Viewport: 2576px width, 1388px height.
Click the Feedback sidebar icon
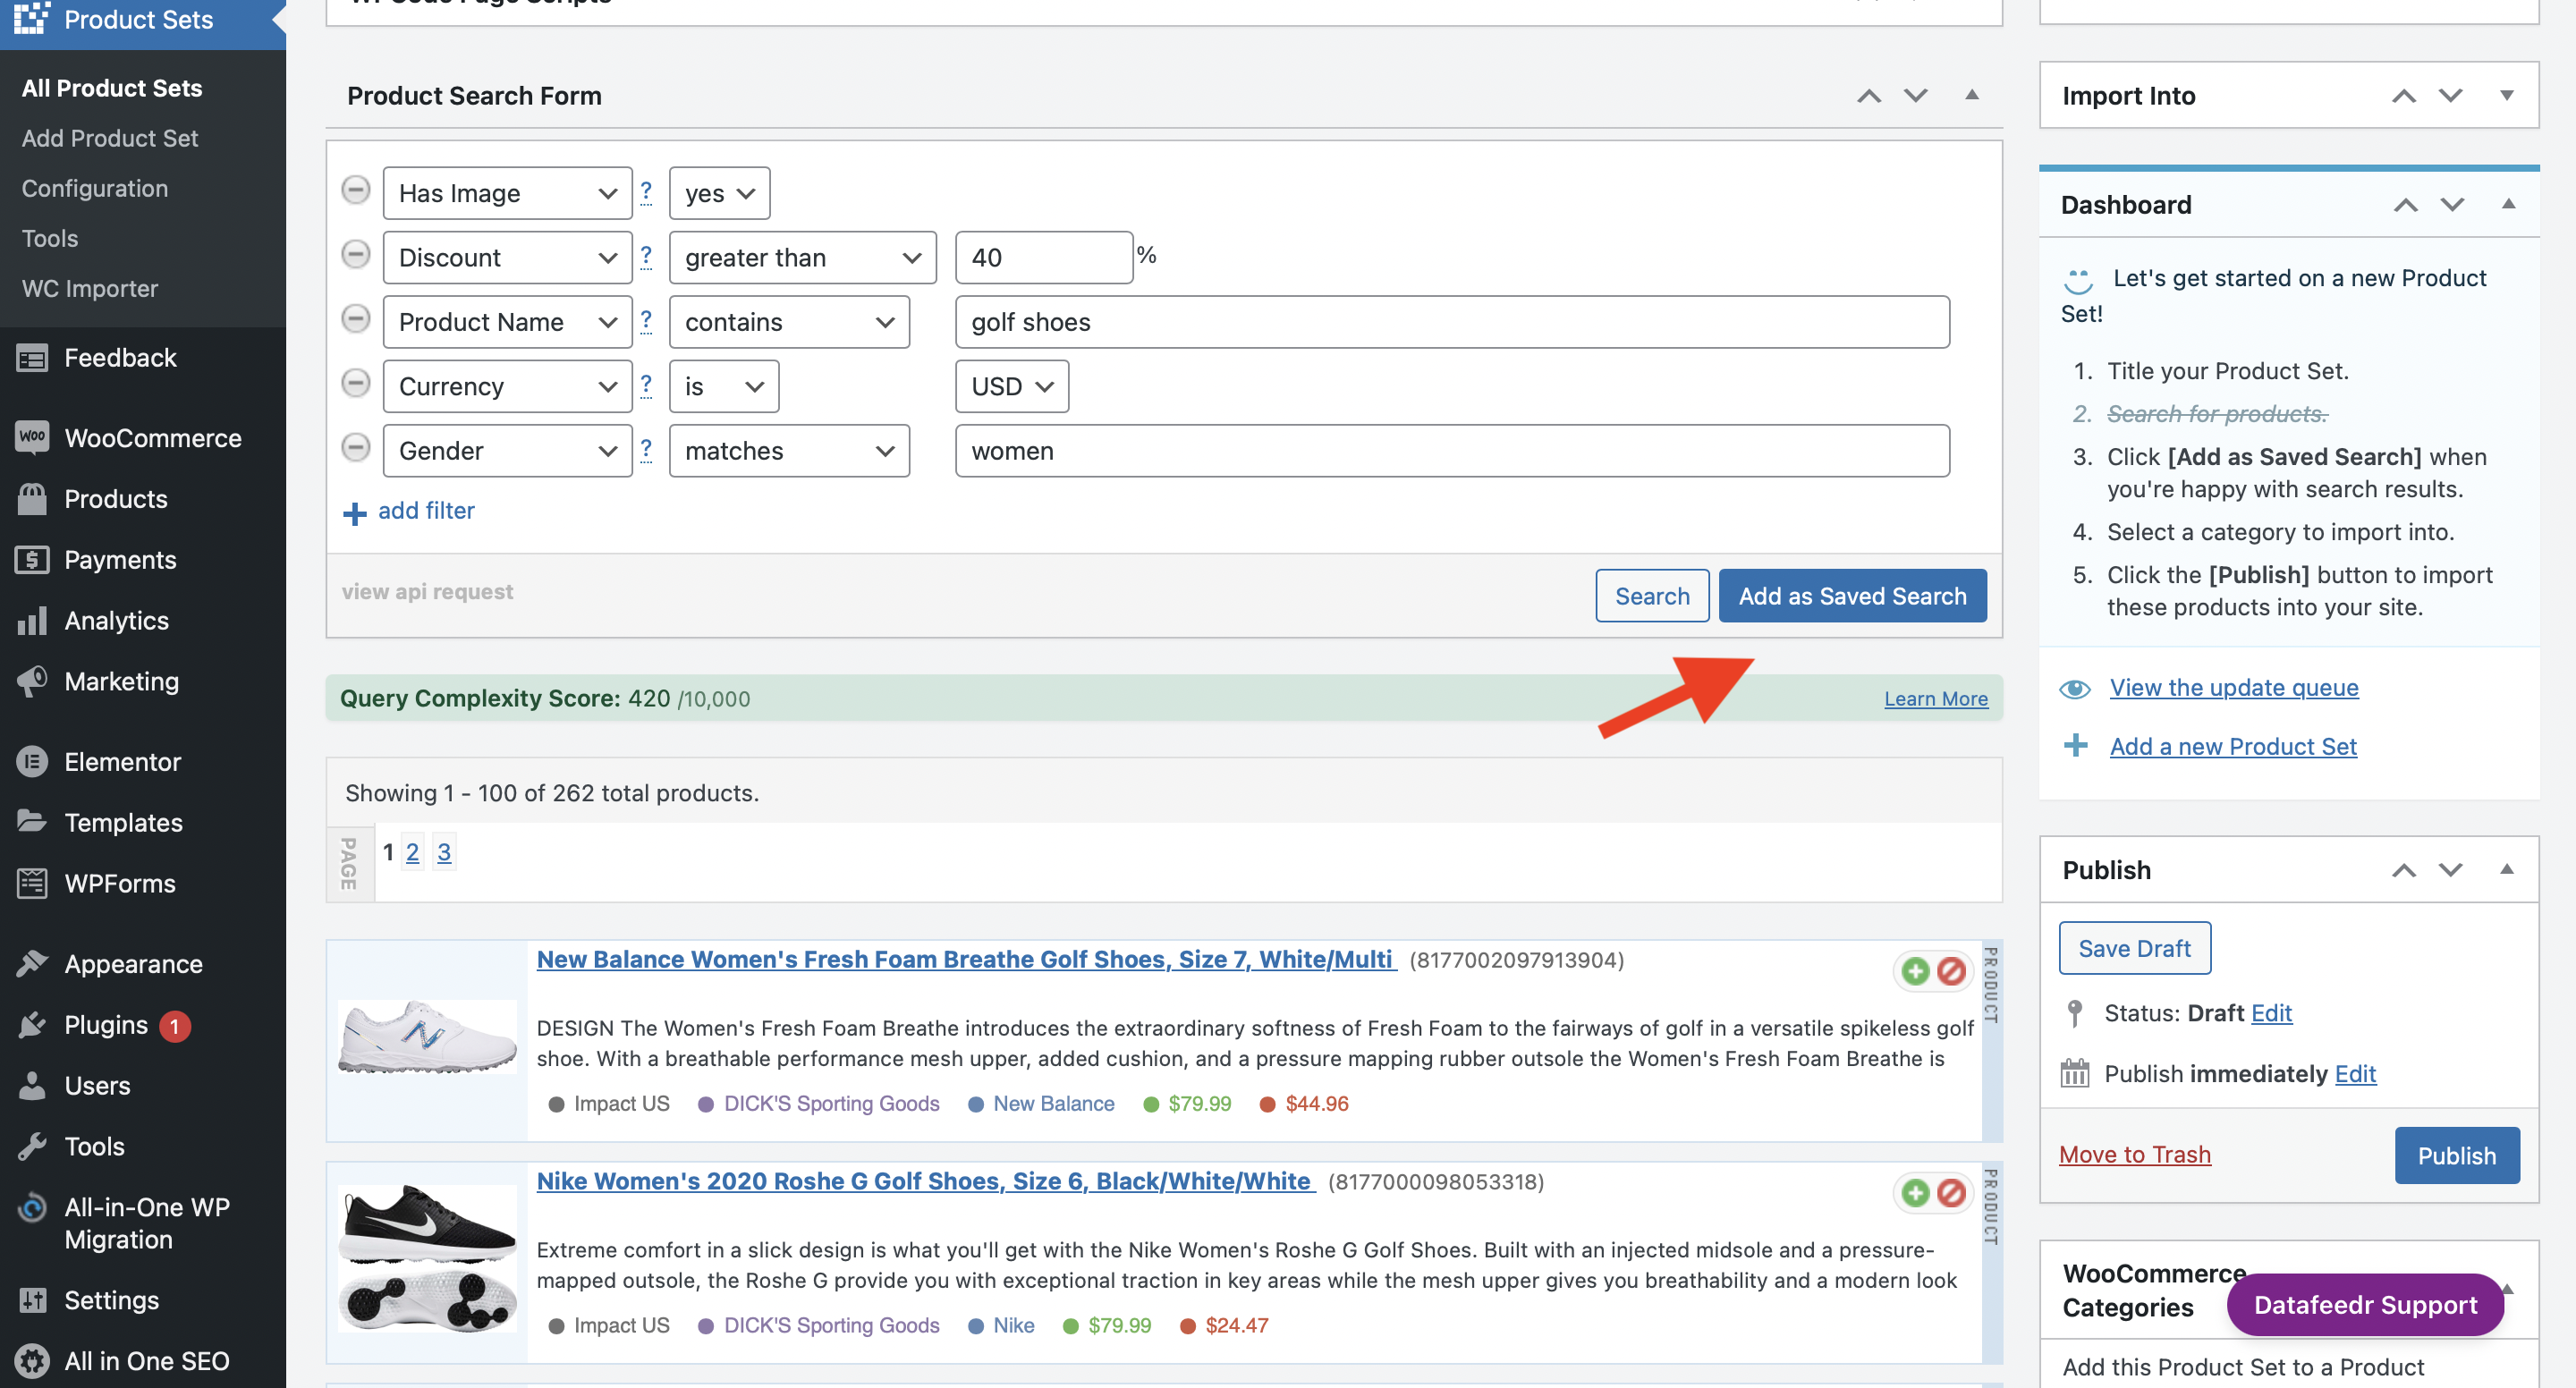tap(32, 357)
